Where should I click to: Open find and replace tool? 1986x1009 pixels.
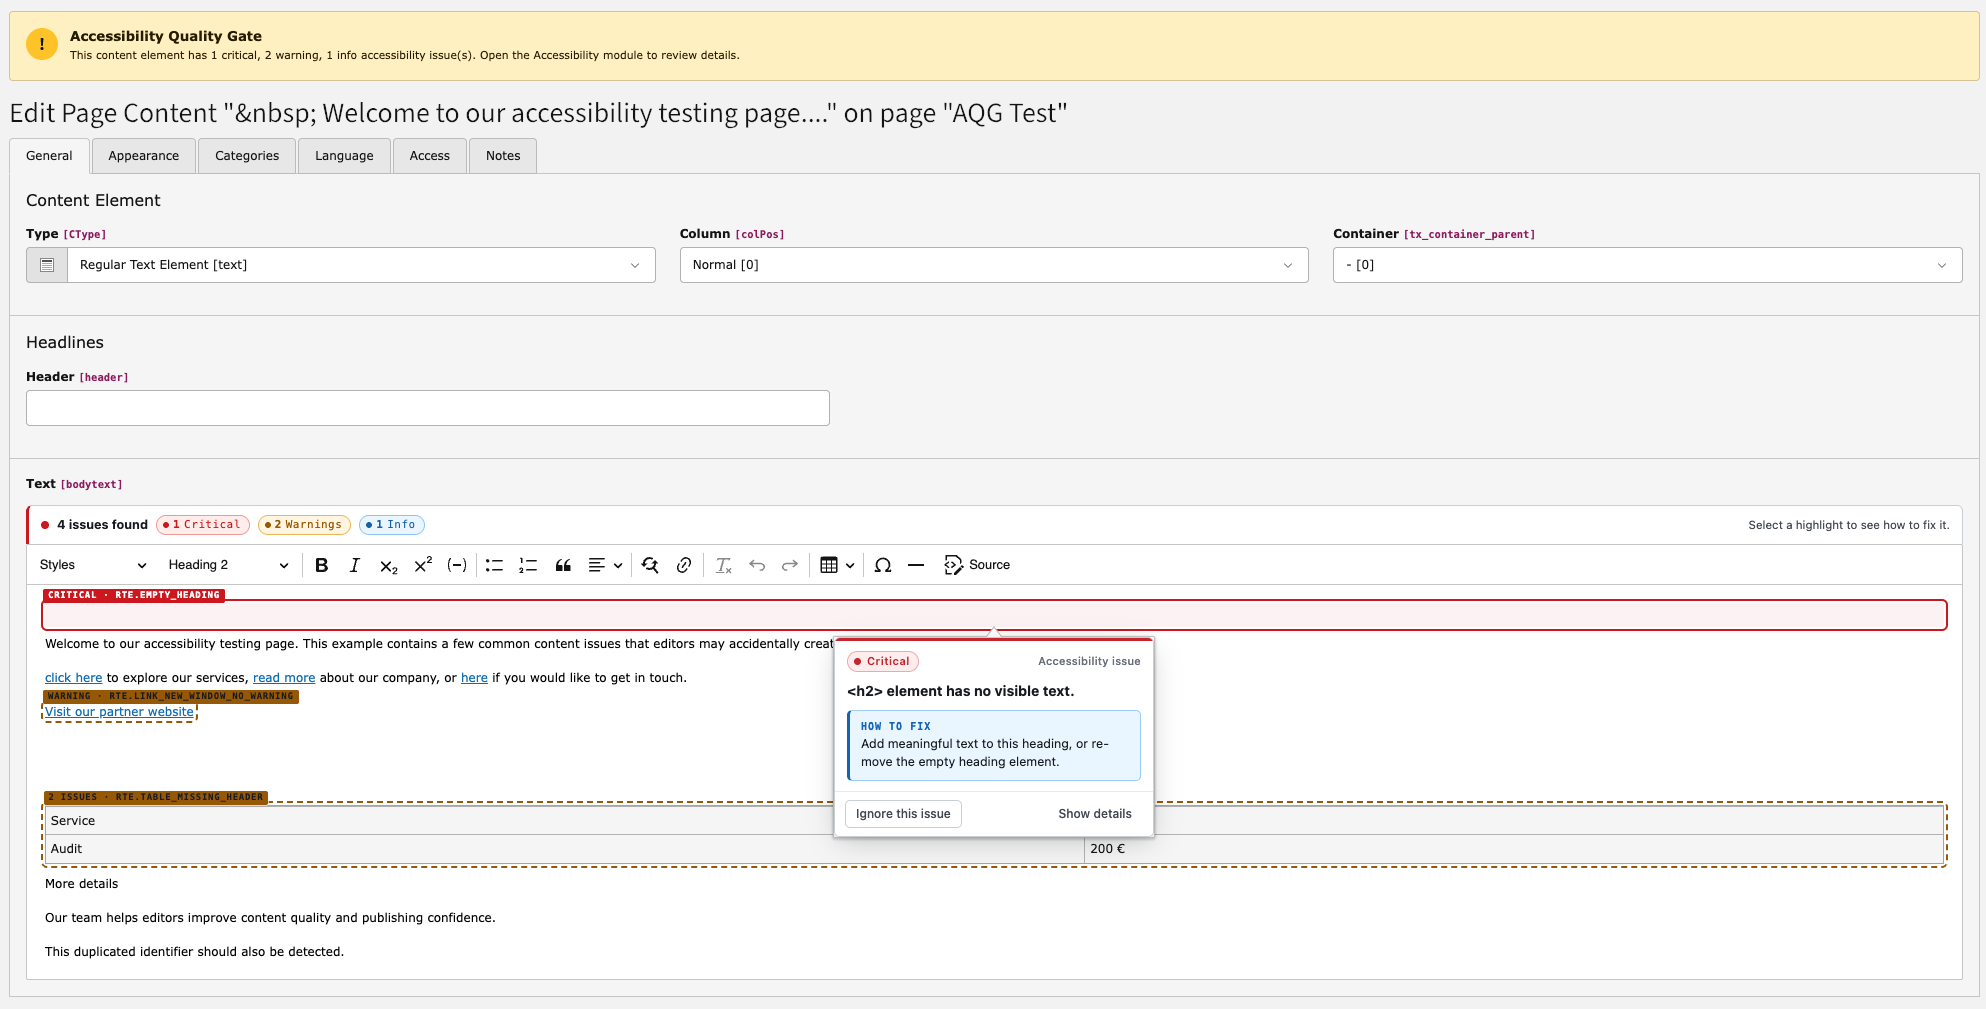coord(650,565)
